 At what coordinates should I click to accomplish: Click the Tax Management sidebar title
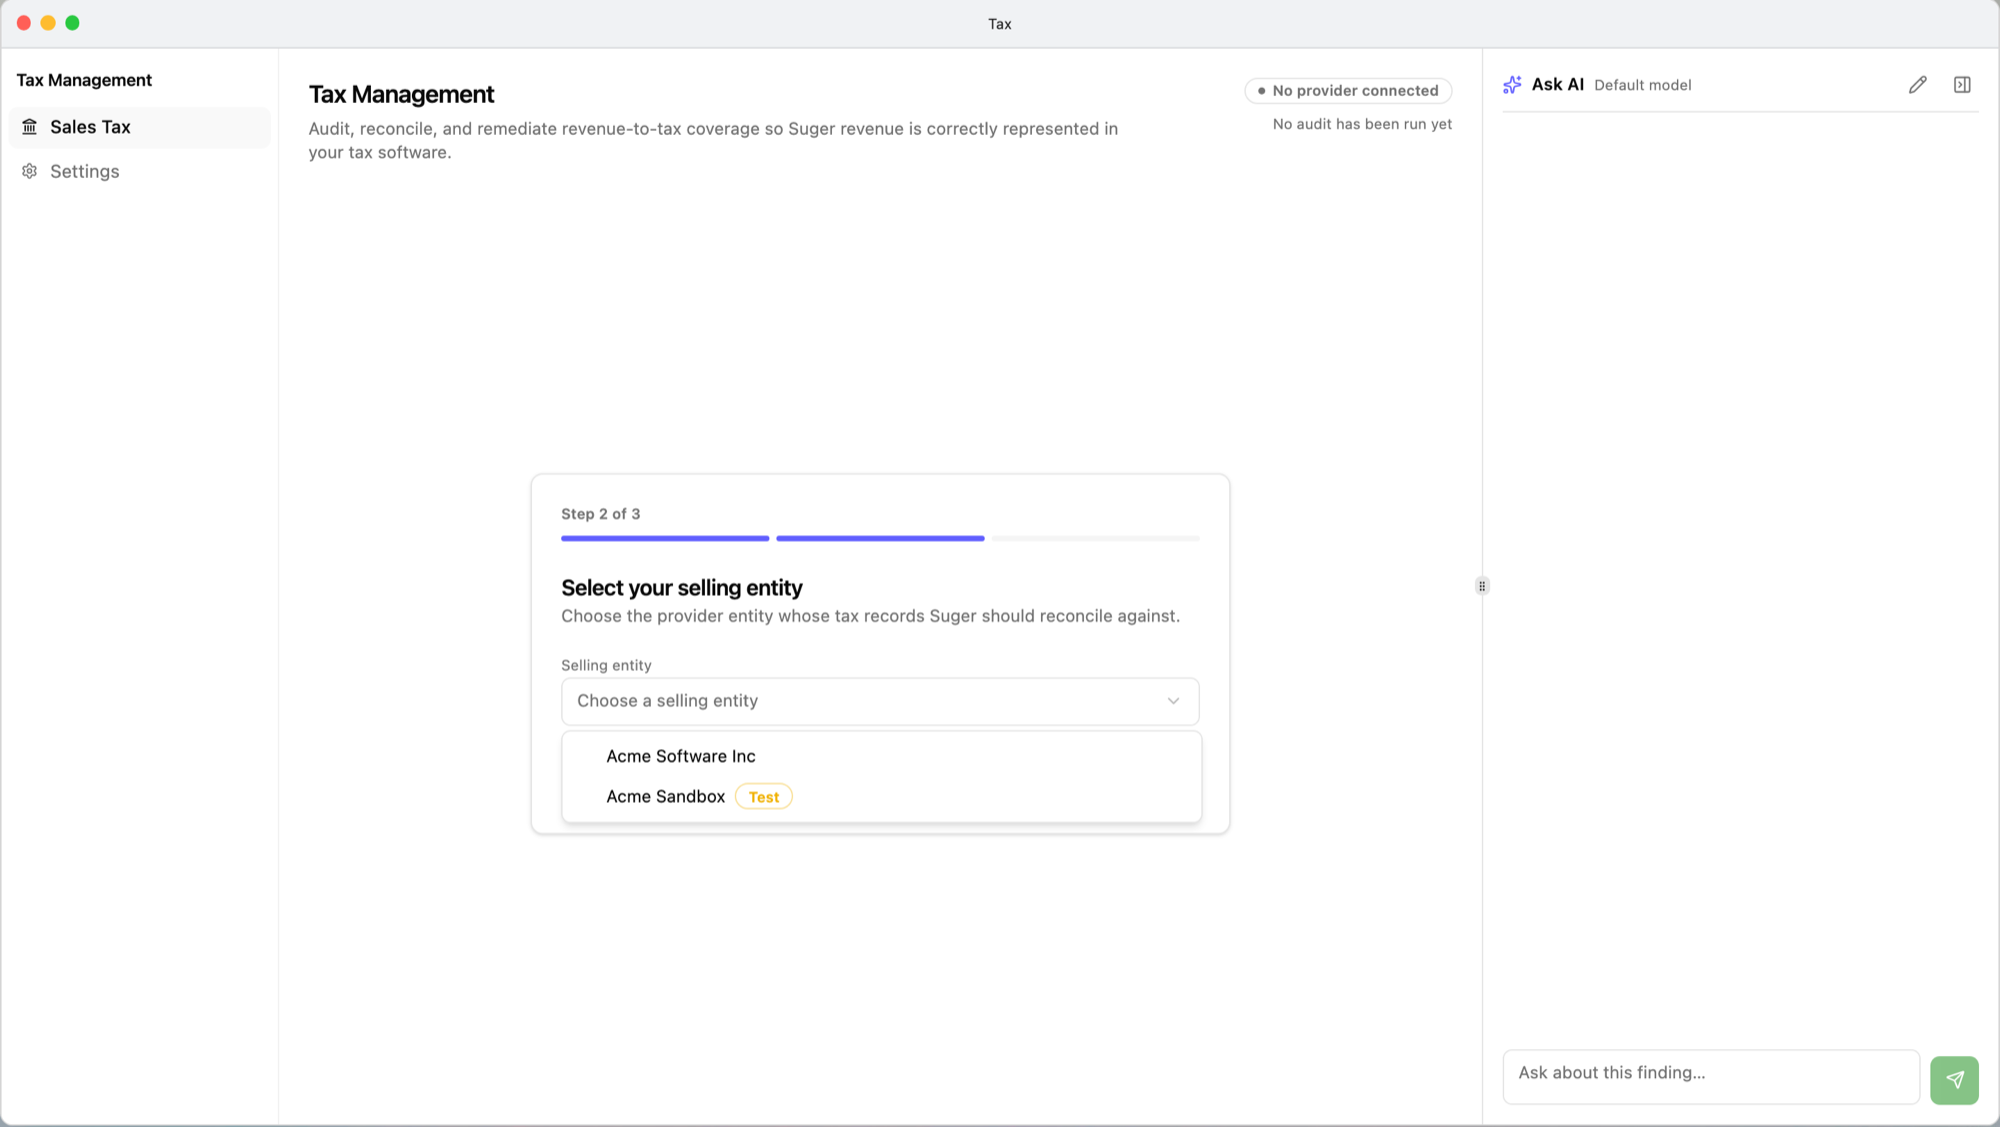pyautogui.click(x=84, y=80)
